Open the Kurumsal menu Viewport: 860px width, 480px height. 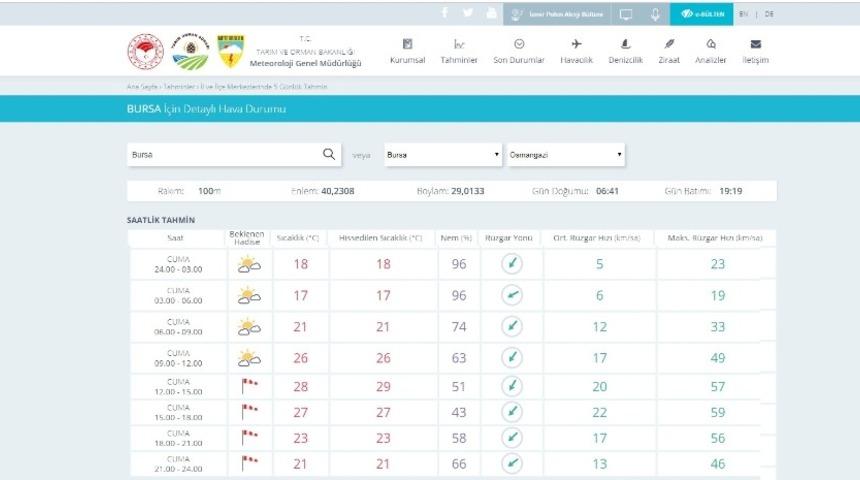(408, 52)
